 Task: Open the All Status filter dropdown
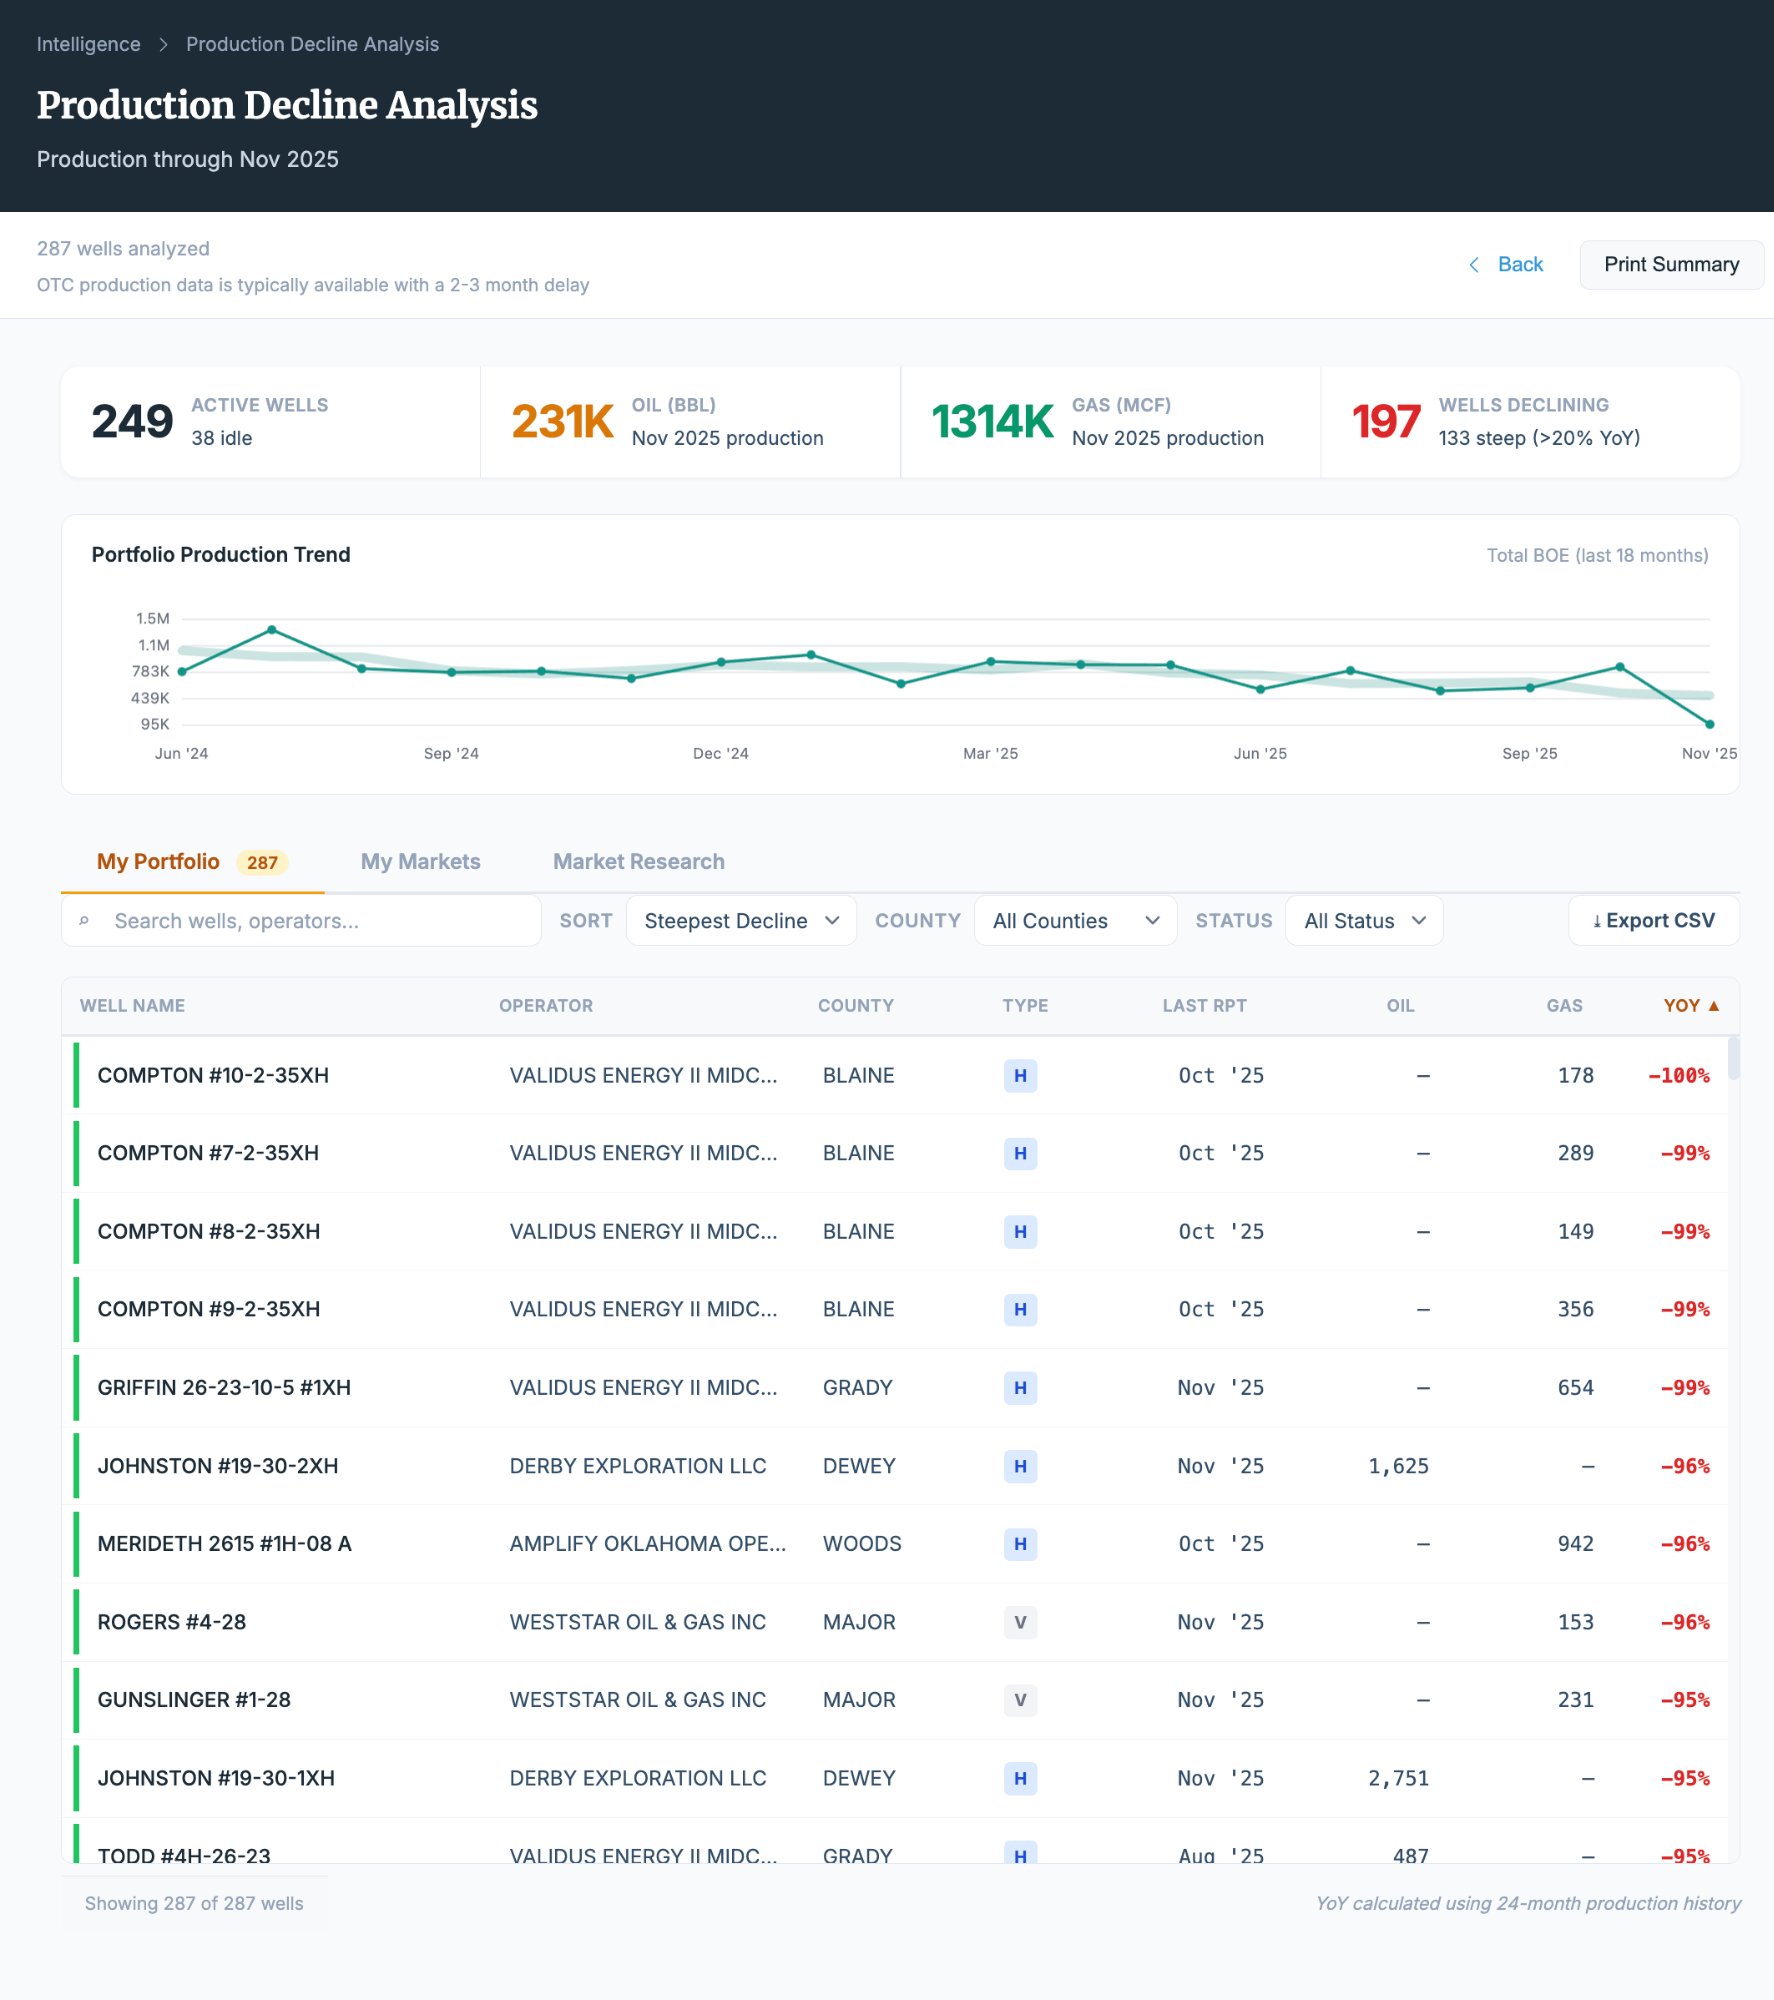tap(1363, 921)
